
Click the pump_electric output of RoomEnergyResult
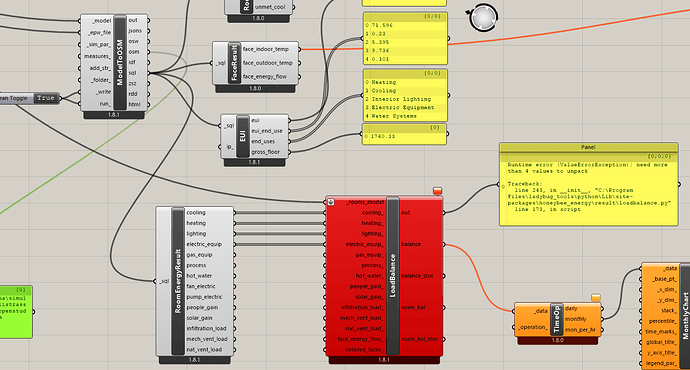(204, 297)
